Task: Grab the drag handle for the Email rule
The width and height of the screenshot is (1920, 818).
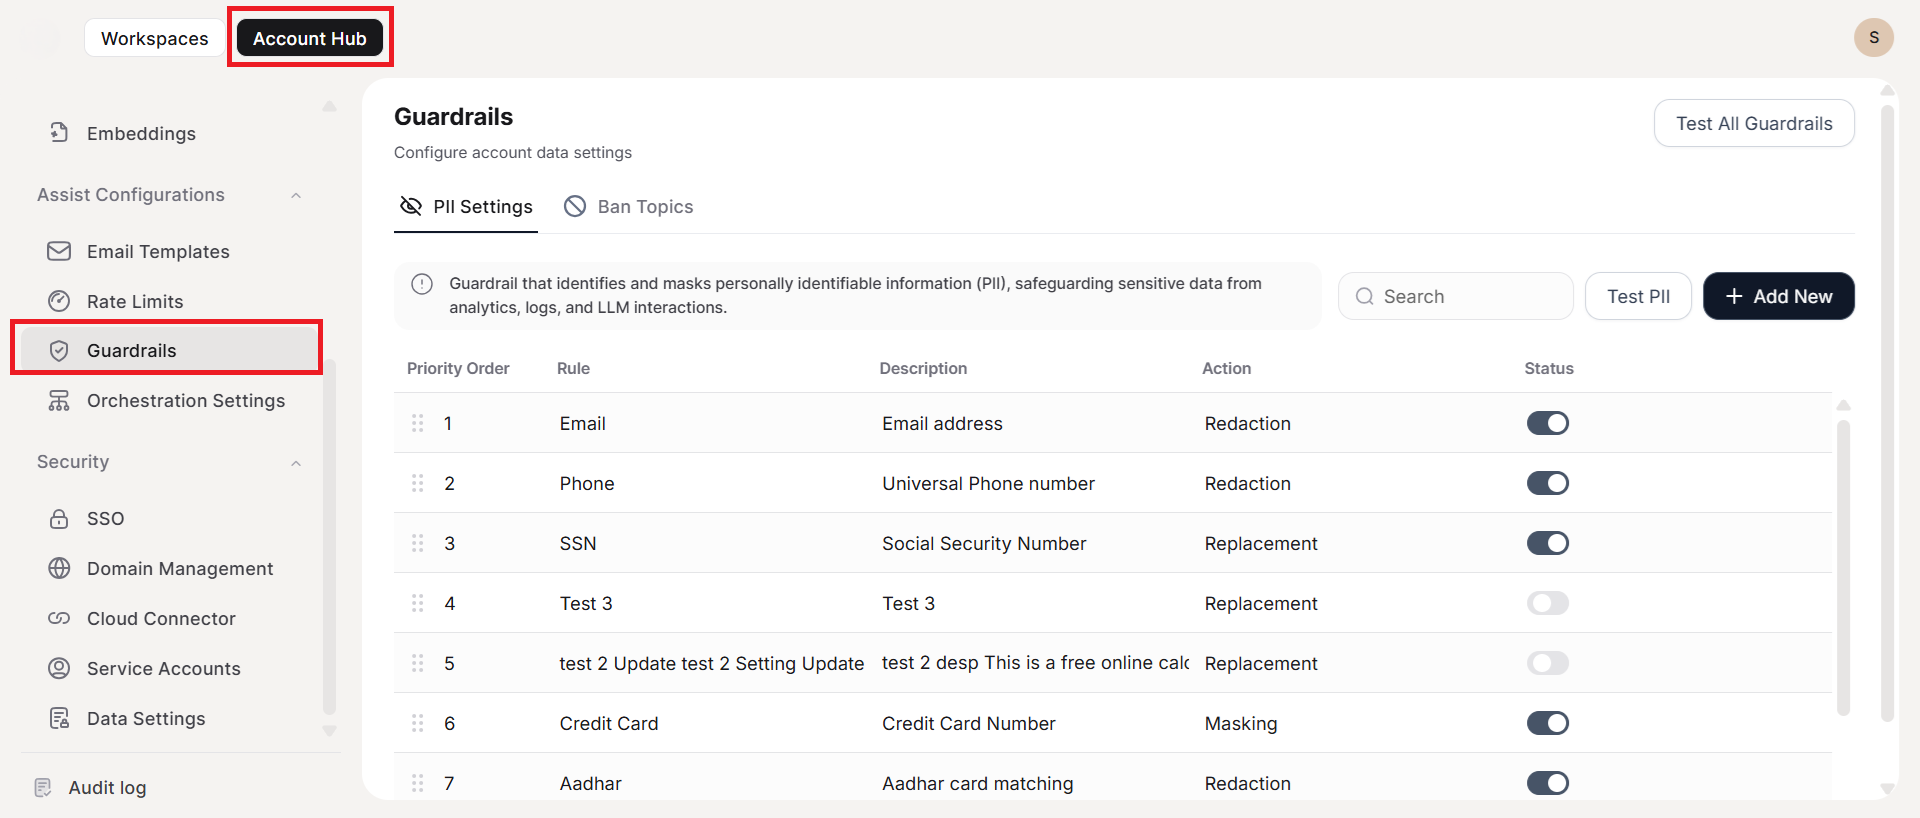Action: (418, 423)
